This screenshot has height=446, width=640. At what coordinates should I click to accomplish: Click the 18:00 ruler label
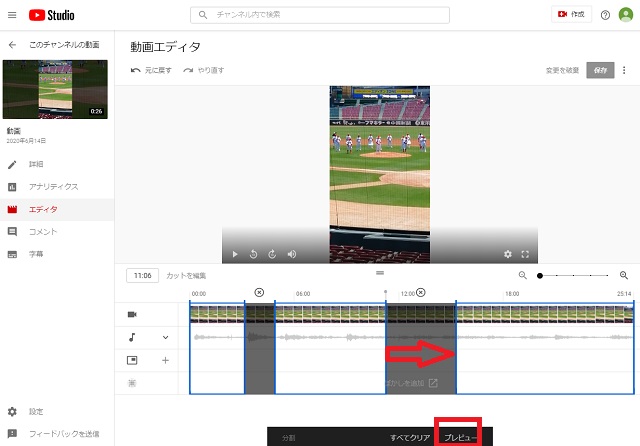coord(512,294)
